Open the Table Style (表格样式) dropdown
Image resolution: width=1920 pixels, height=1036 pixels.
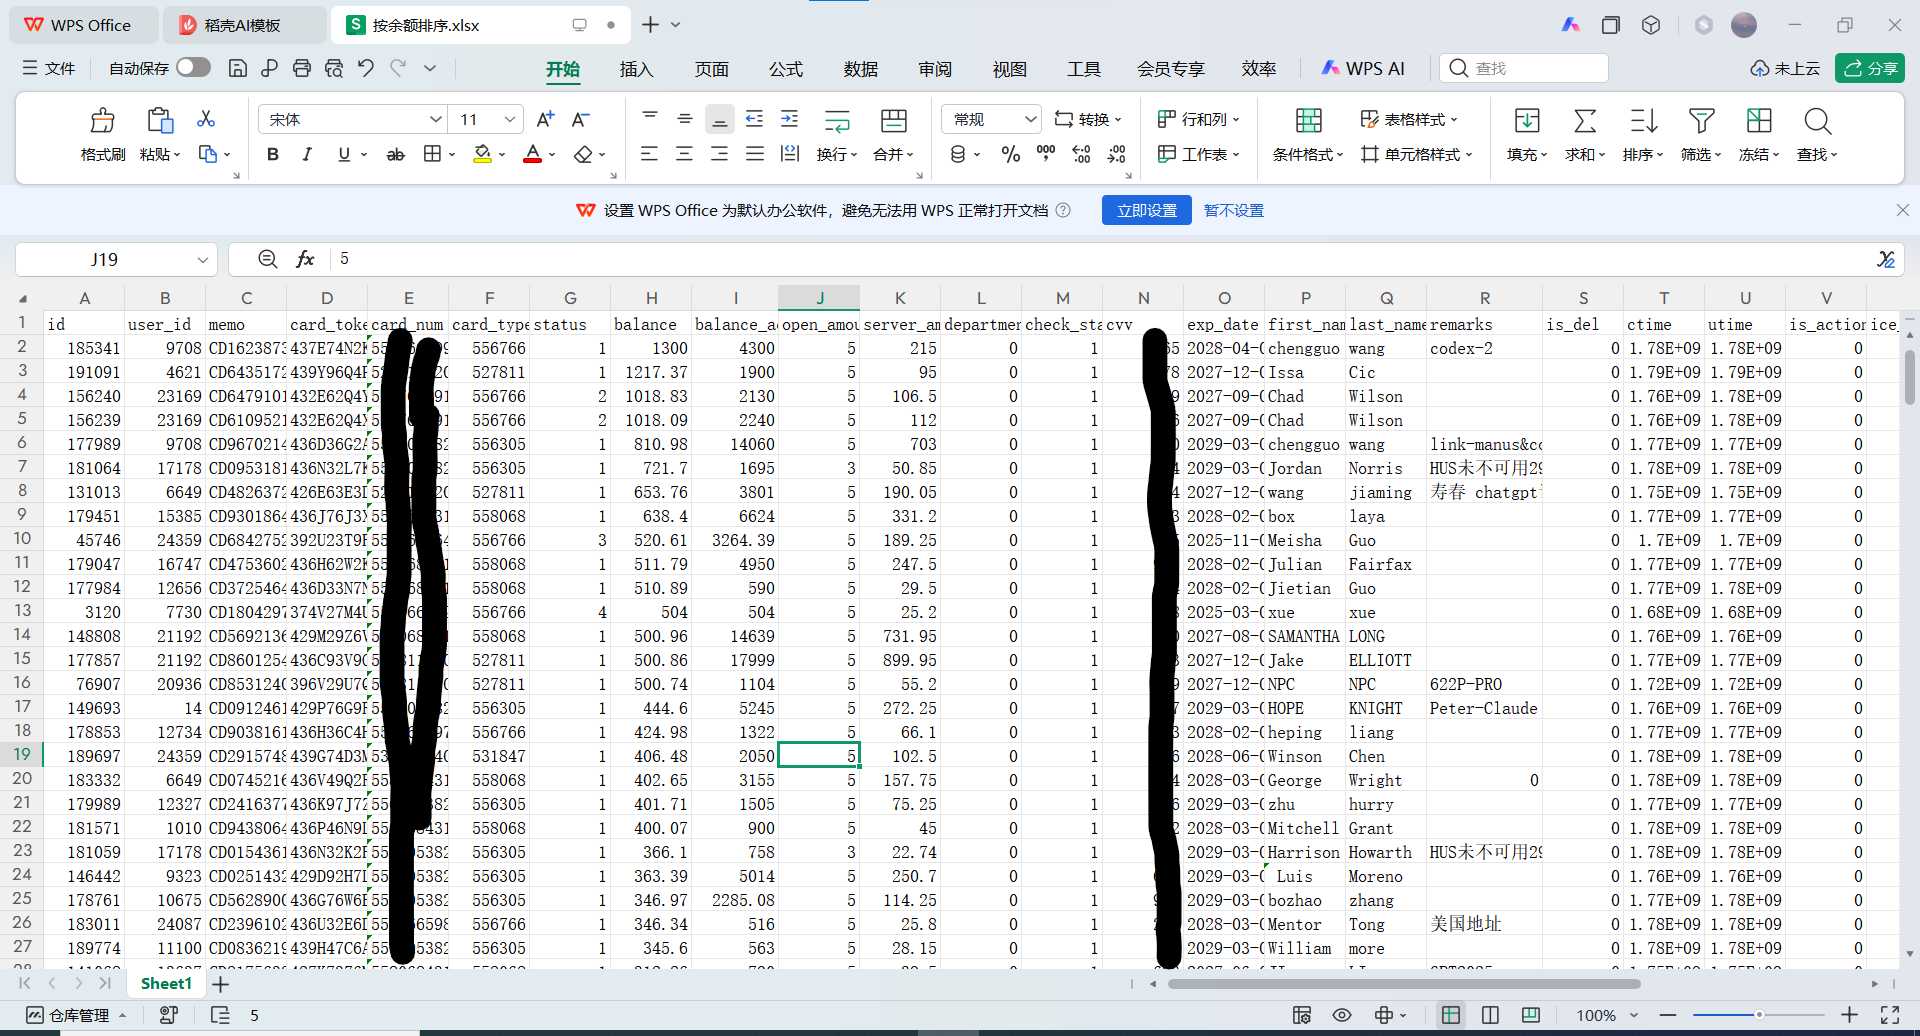pyautogui.click(x=1409, y=119)
